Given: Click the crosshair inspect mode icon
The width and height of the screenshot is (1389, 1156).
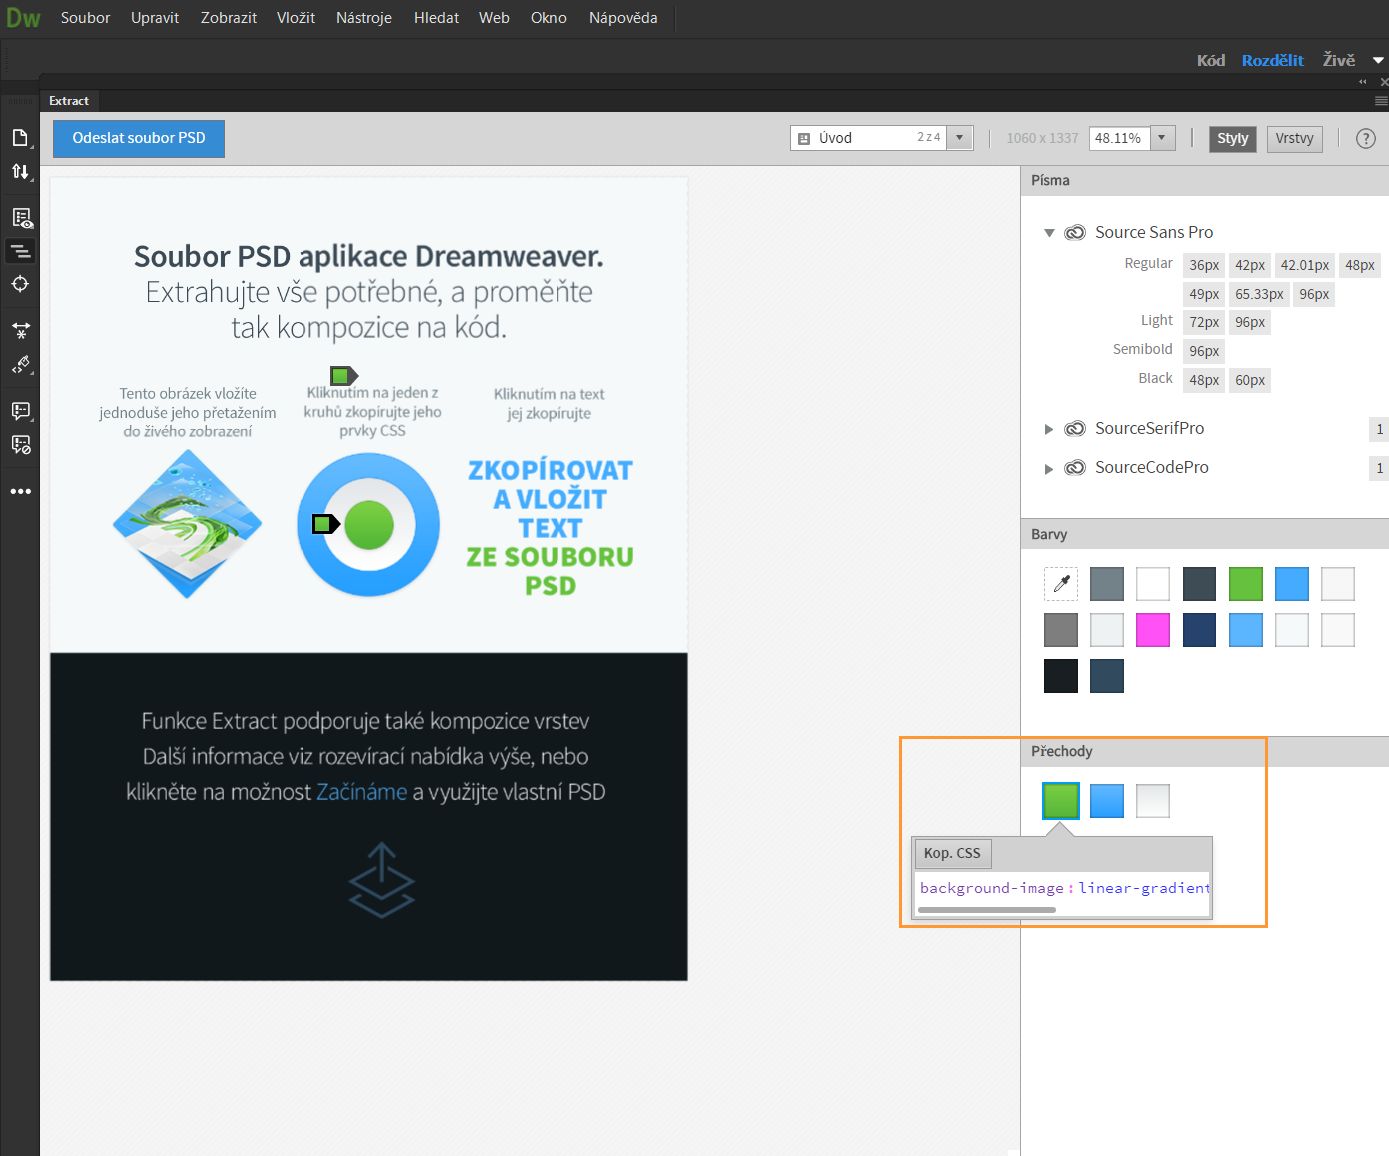Looking at the screenshot, I should click(20, 284).
